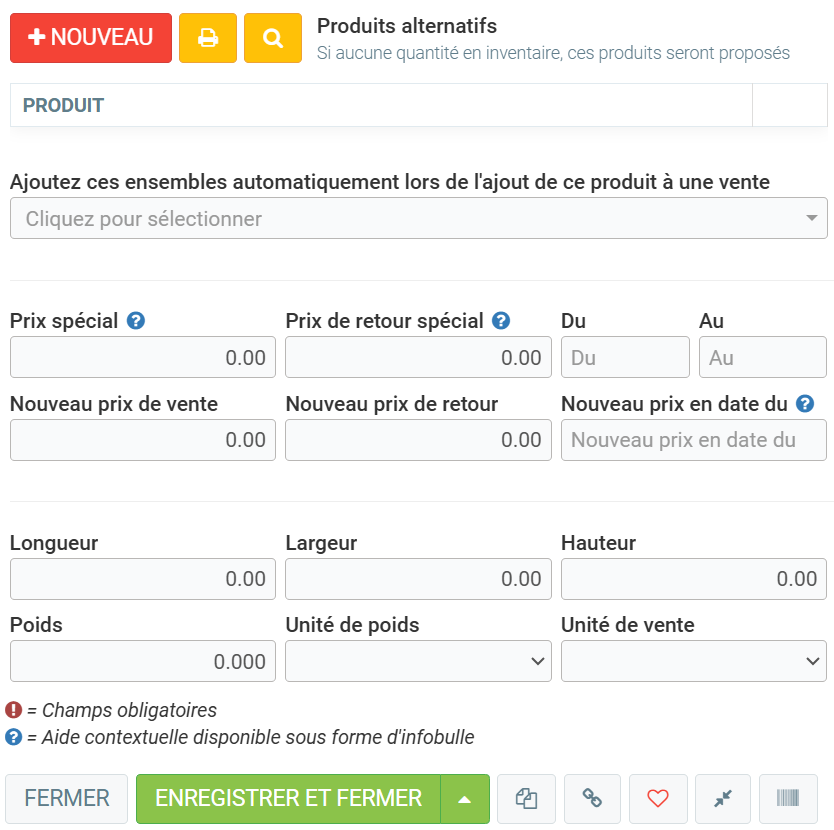
Task: Click the duplicate copy icon button
Action: (527, 798)
